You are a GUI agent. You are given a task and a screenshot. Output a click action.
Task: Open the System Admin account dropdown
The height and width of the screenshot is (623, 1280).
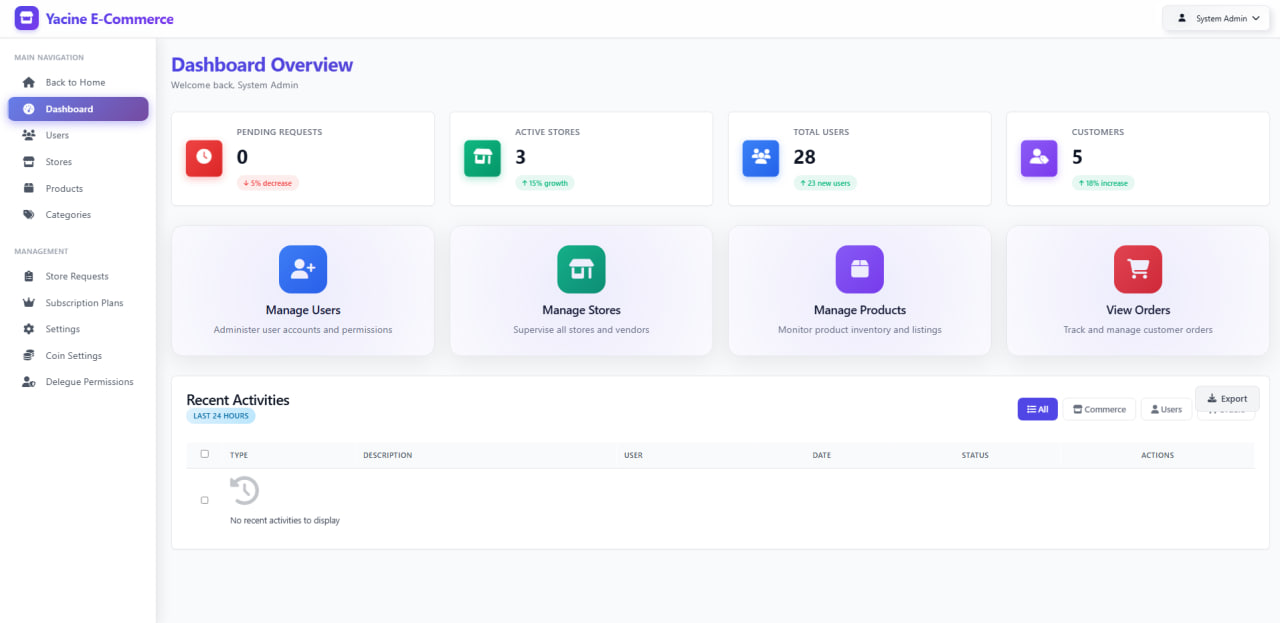click(1217, 18)
